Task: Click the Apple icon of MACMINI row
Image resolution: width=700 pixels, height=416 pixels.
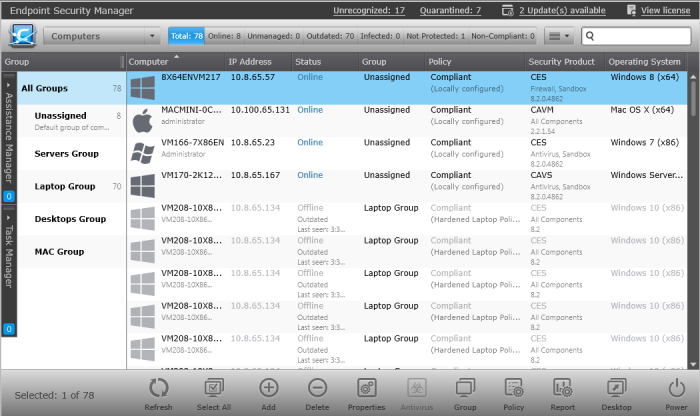Action: (143, 121)
